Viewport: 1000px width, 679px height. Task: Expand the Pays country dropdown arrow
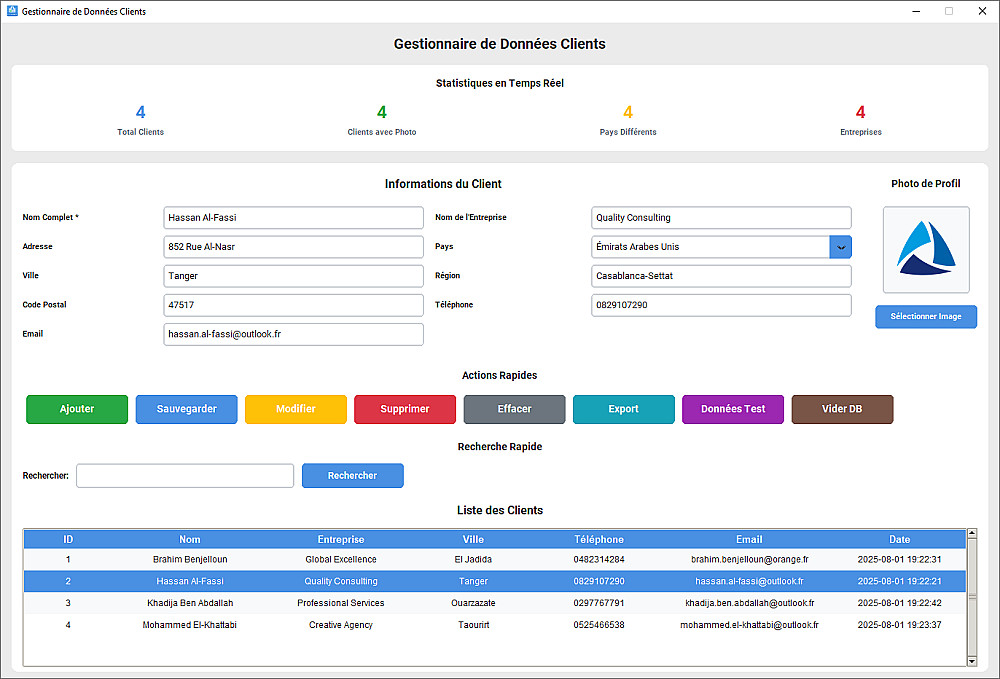click(x=840, y=247)
